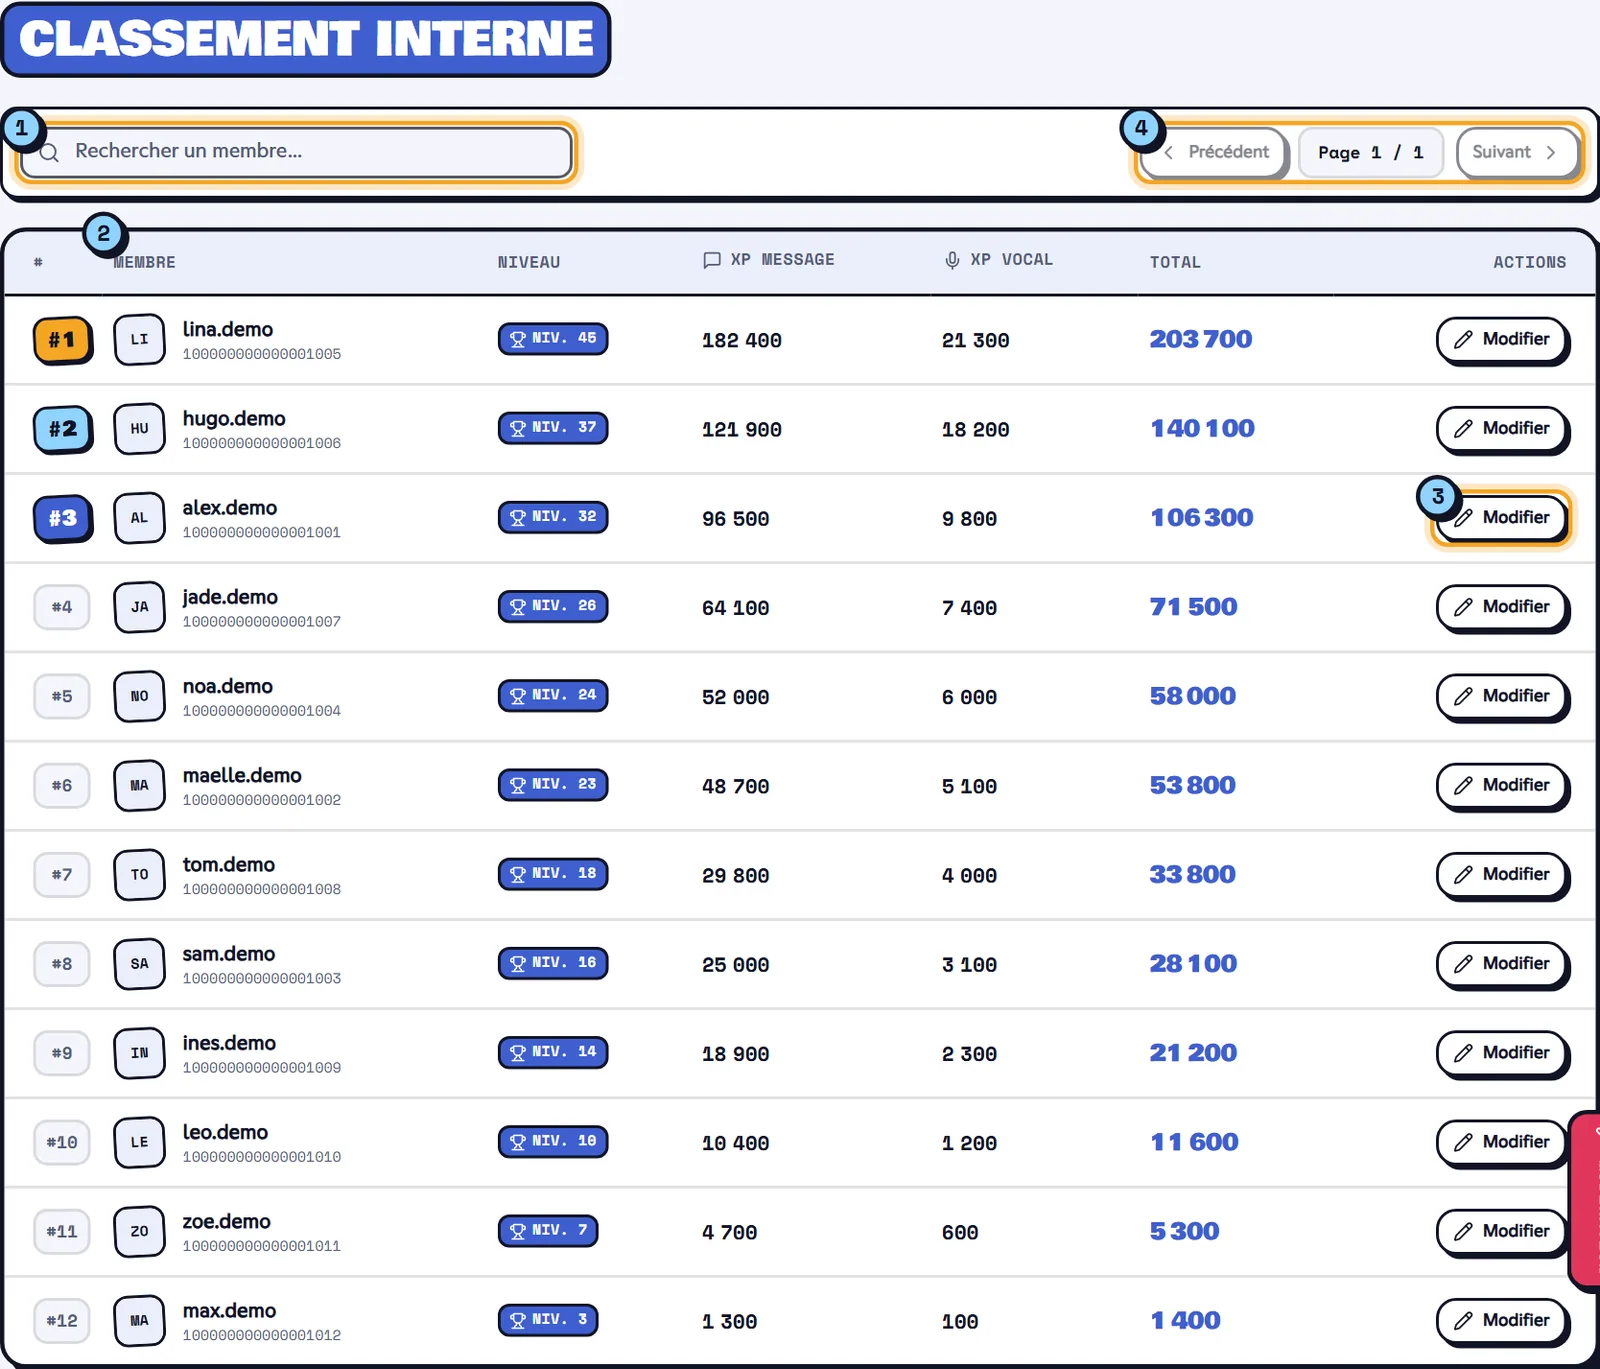Click Modifier for max.demo
1600x1369 pixels.
1501,1320
